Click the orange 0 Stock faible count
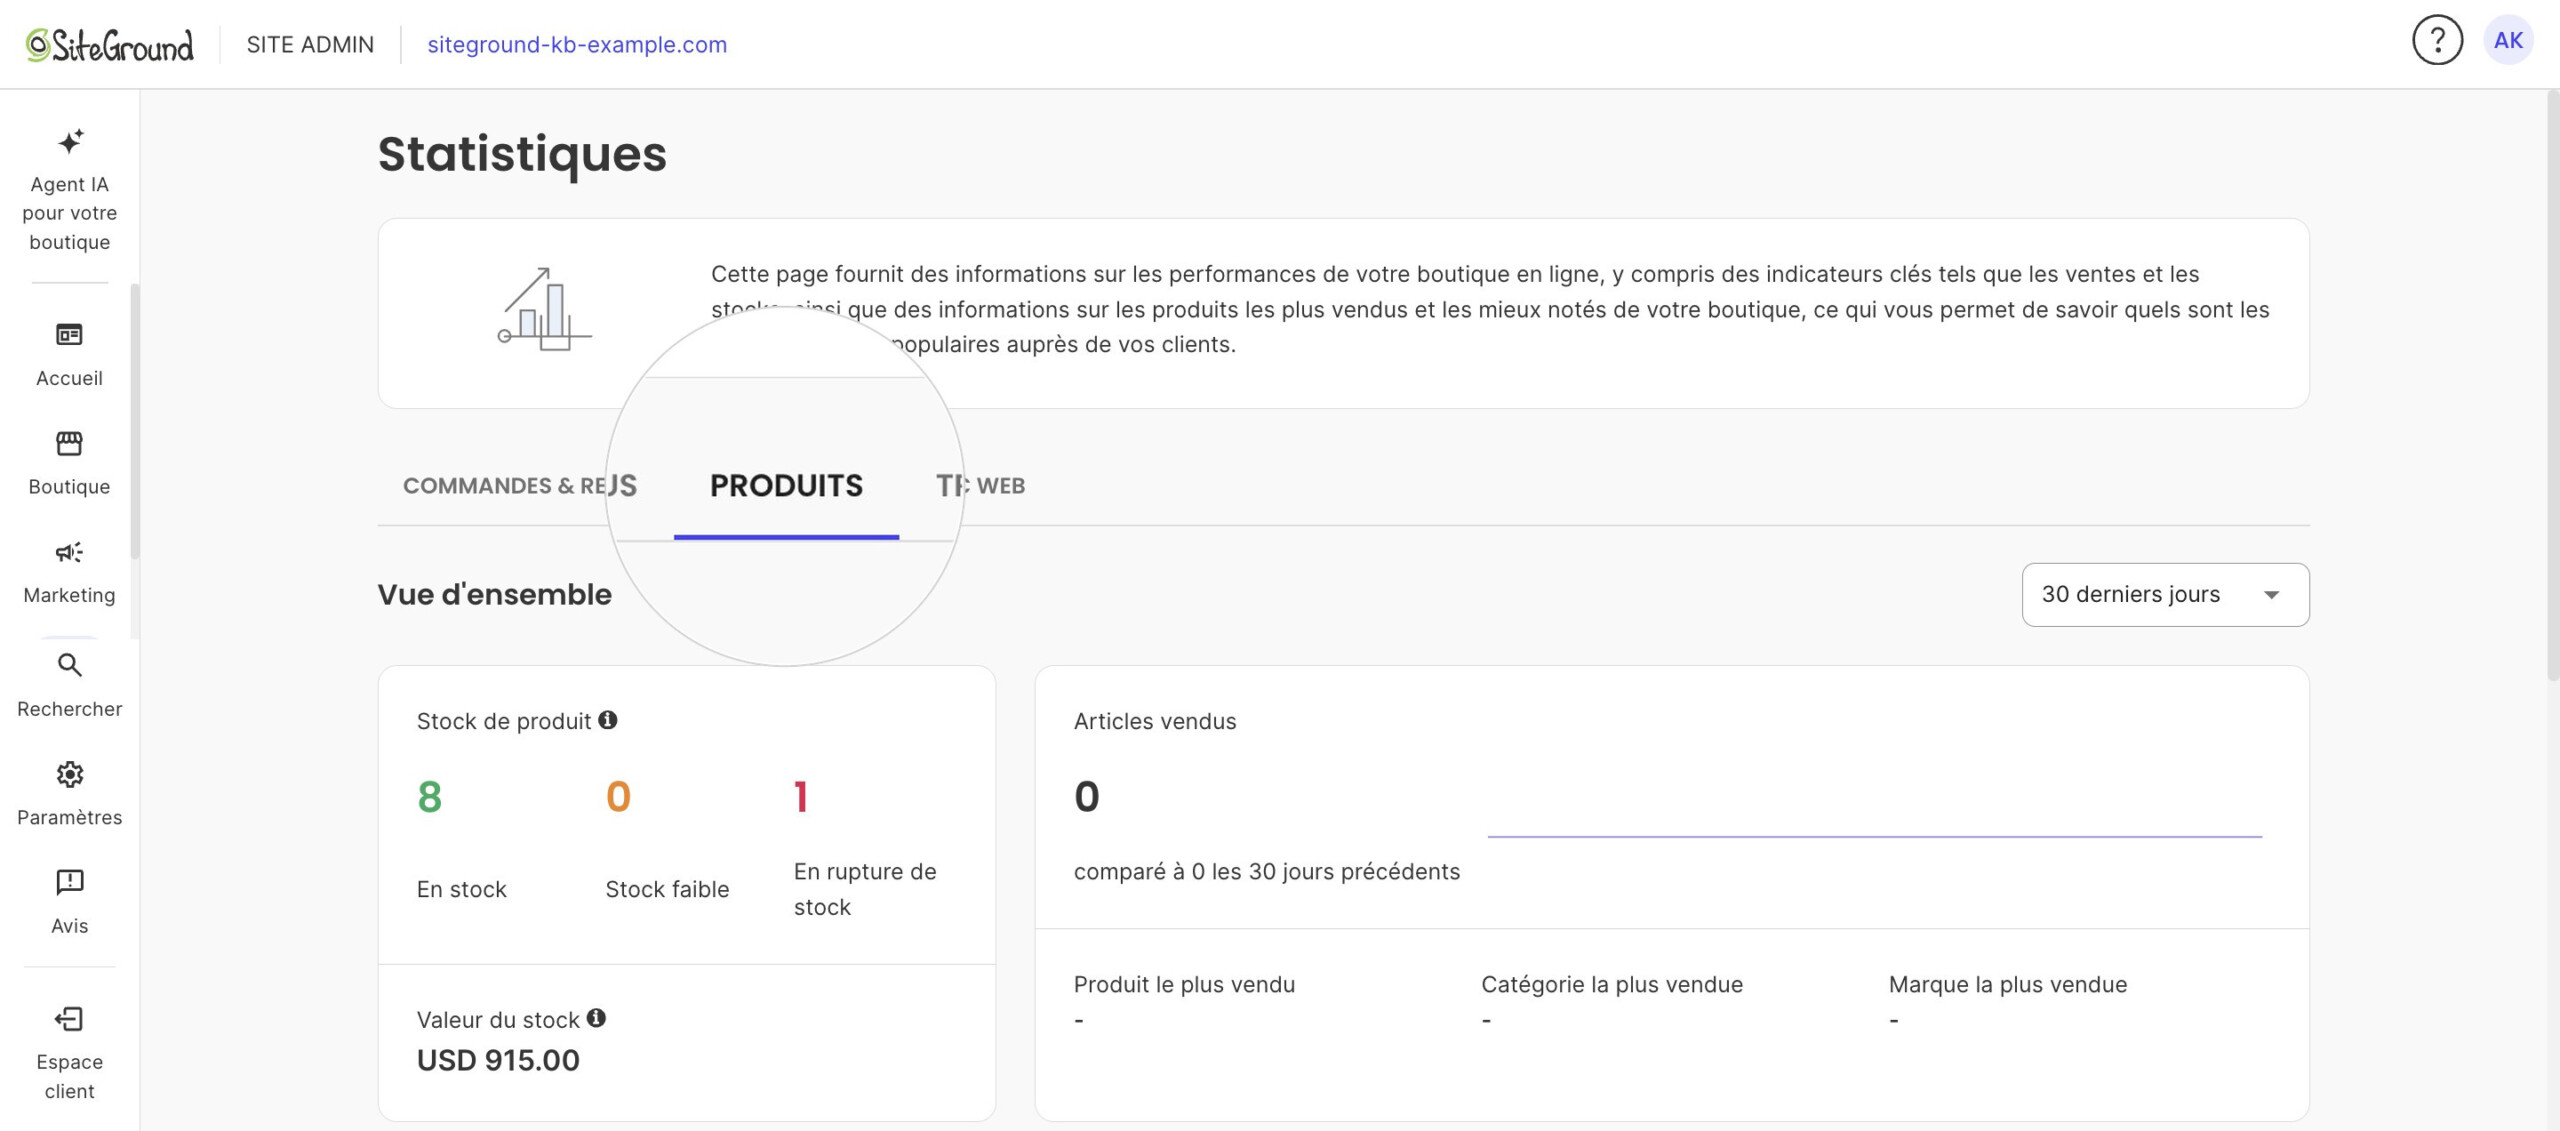This screenshot has width=2560, height=1131. (x=618, y=797)
